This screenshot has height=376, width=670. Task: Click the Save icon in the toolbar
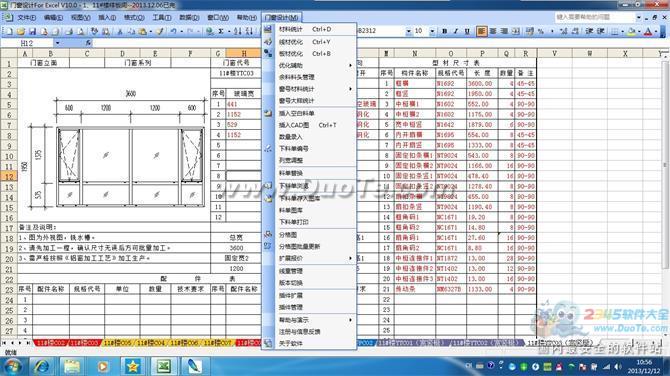(32, 31)
